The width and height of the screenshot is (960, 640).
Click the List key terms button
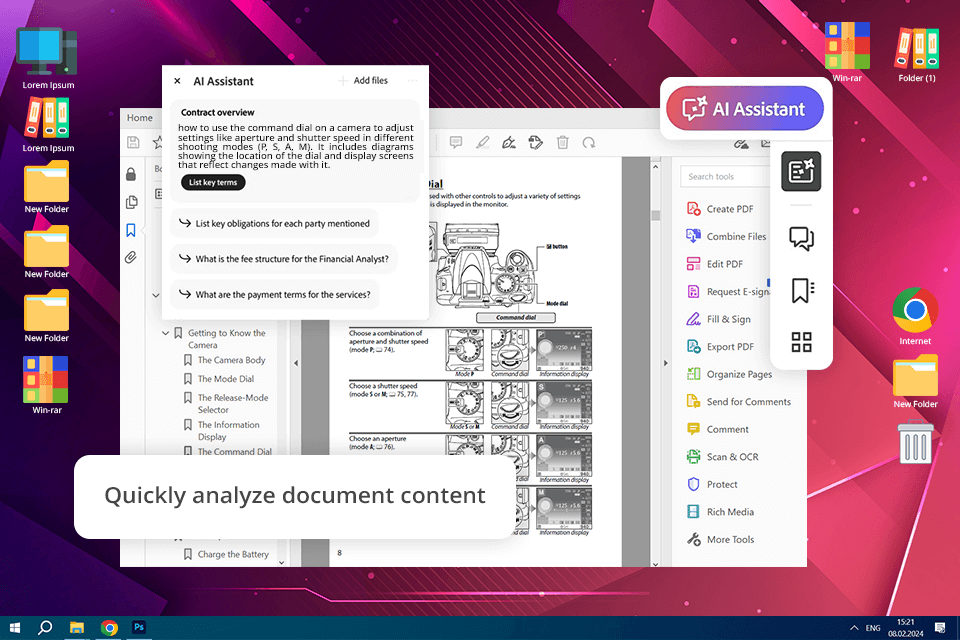[x=213, y=183]
